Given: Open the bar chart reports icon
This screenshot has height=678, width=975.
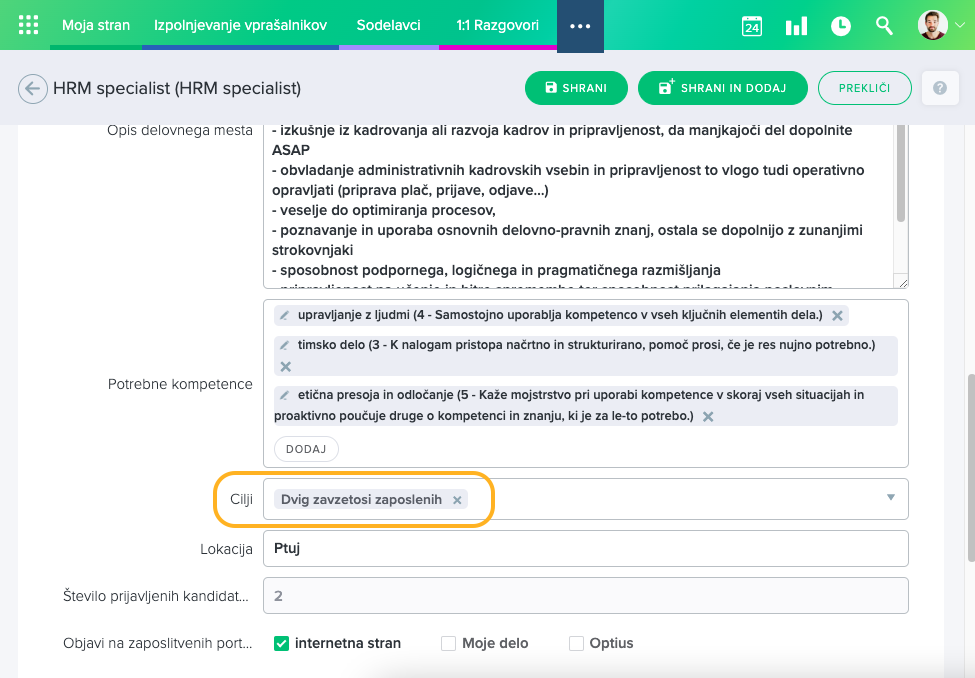Looking at the screenshot, I should coord(796,26).
